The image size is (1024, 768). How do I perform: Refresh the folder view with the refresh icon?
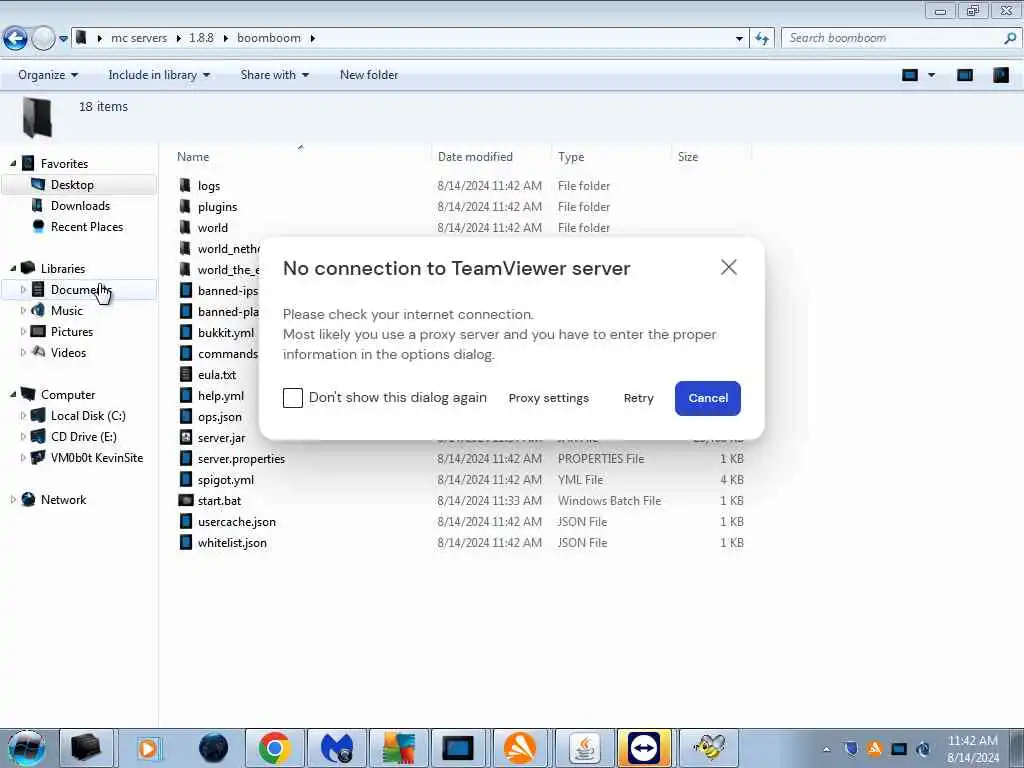coord(761,39)
